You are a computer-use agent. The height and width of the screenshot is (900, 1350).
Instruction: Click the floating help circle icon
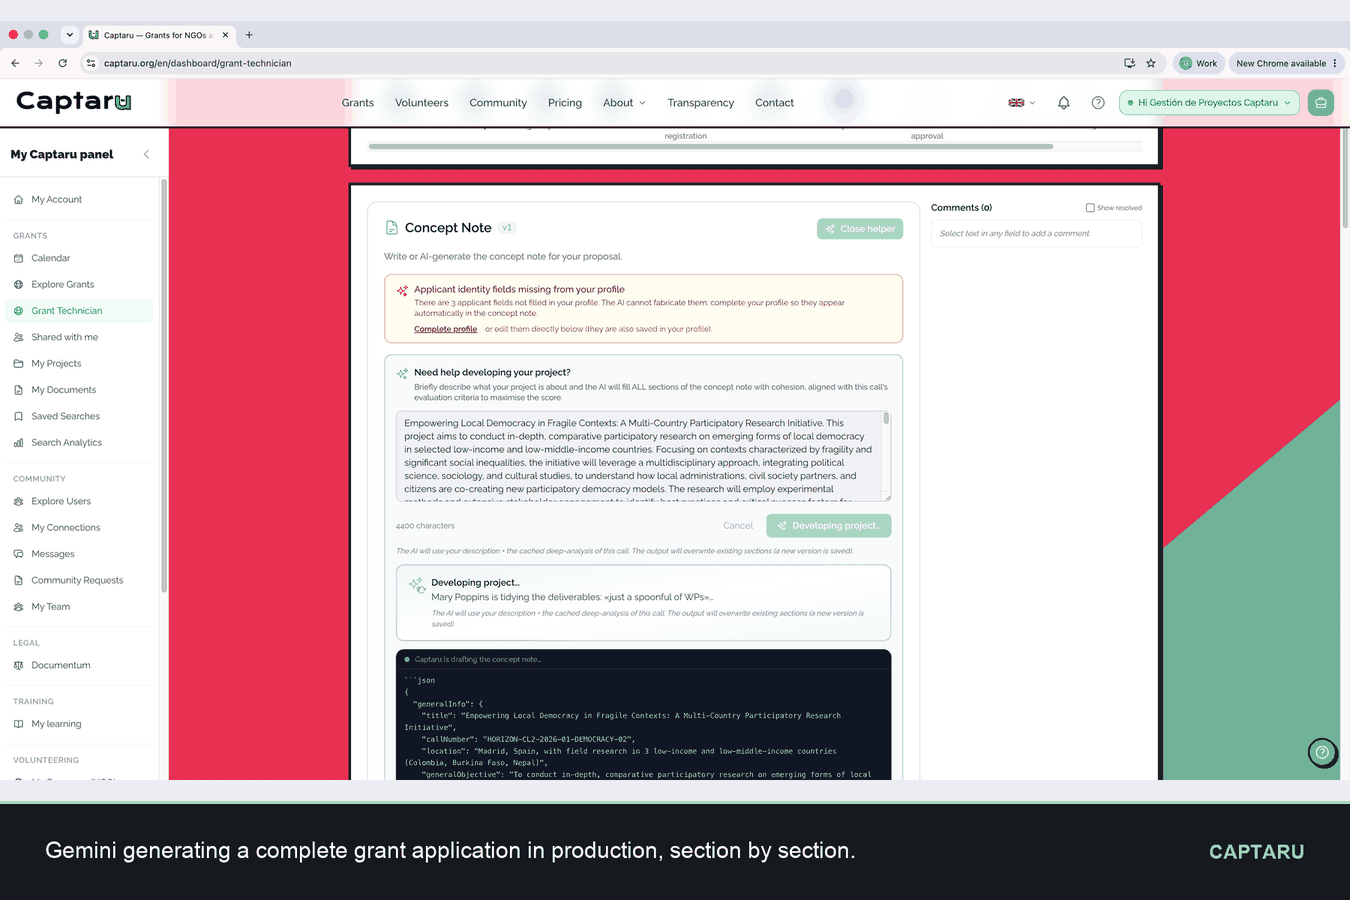(x=1322, y=753)
